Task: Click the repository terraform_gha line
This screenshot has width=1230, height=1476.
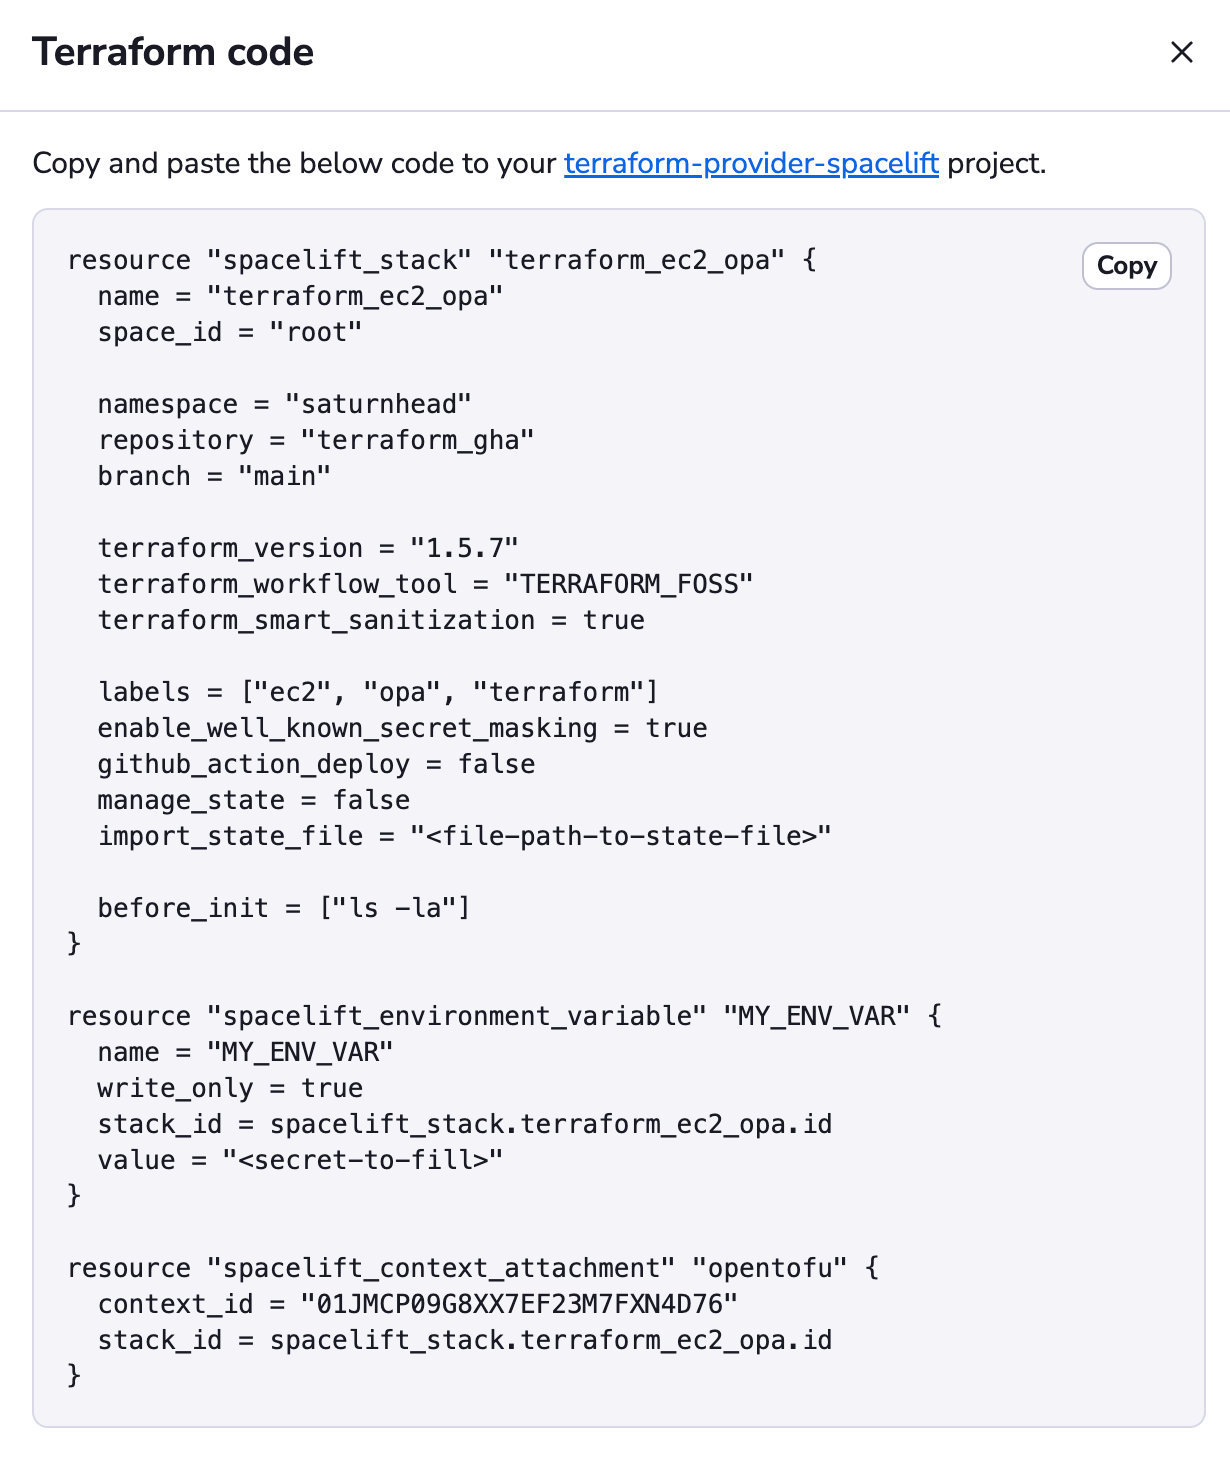Action: pyautogui.click(x=316, y=440)
